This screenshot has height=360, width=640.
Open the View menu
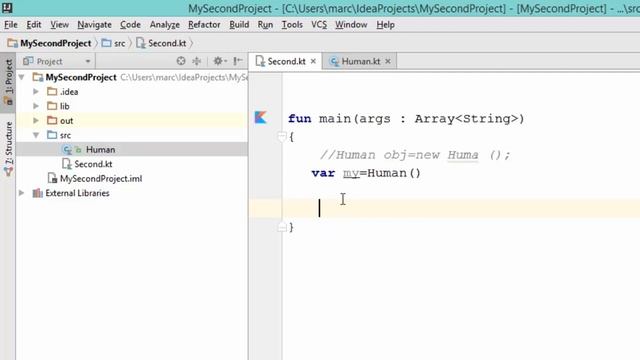pyautogui.click(x=59, y=25)
